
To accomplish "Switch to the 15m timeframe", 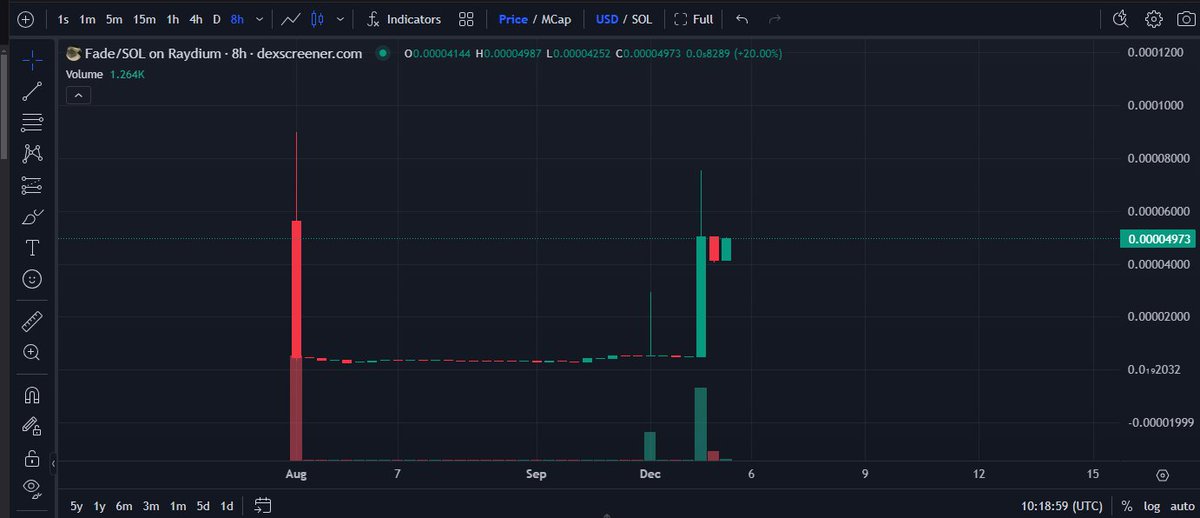I will [x=145, y=19].
